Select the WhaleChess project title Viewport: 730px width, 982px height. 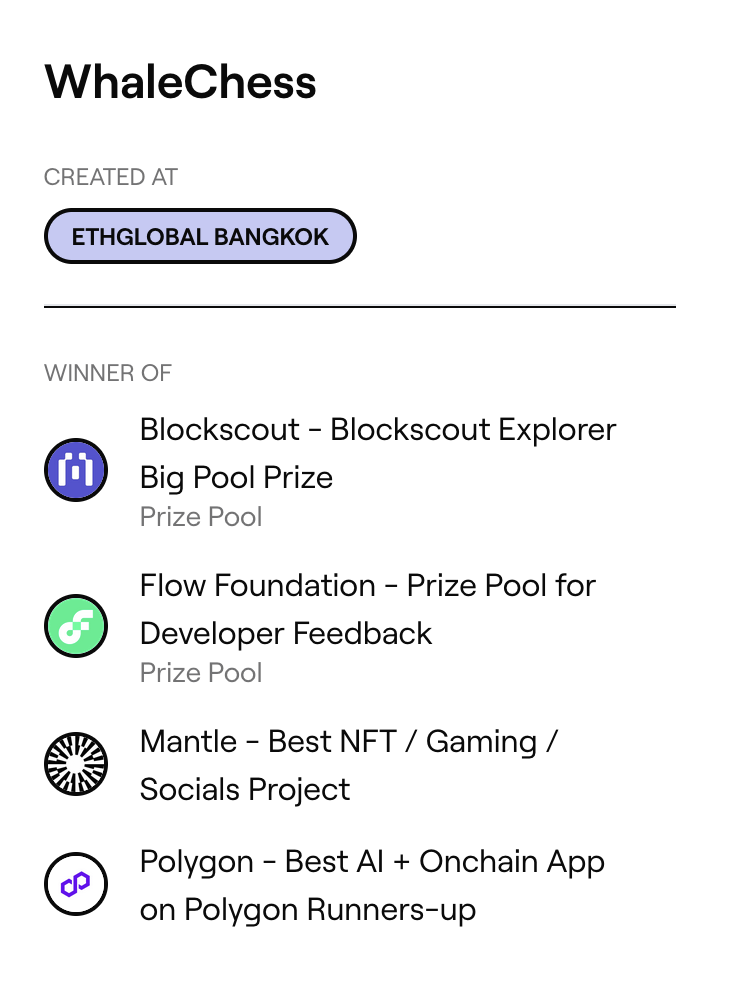click(180, 82)
